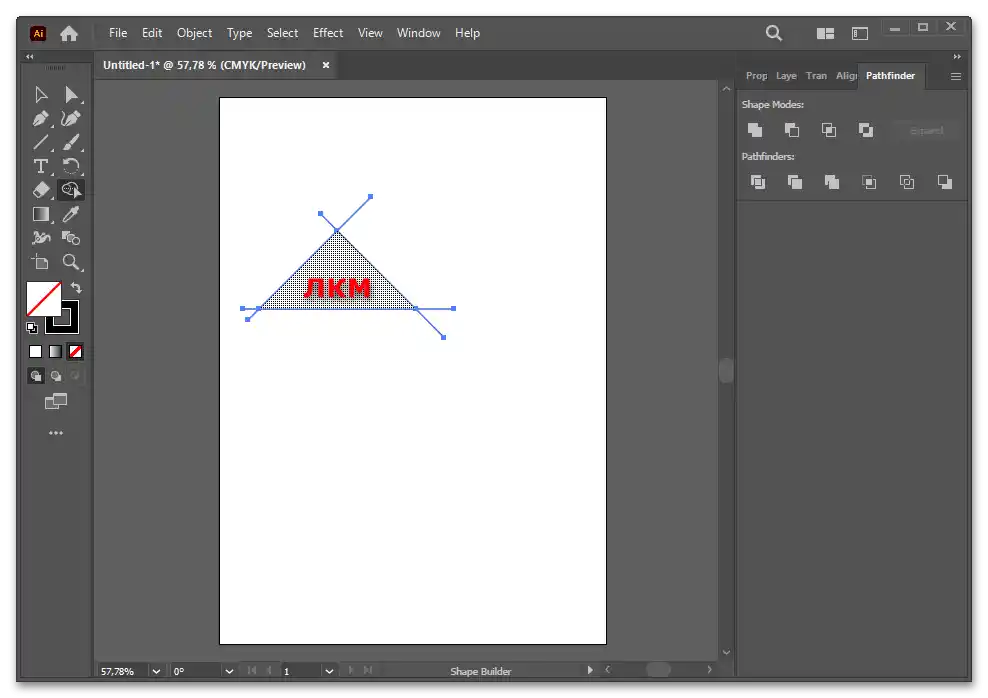
Task: Select the Direct Selection tool
Action: coord(71,94)
